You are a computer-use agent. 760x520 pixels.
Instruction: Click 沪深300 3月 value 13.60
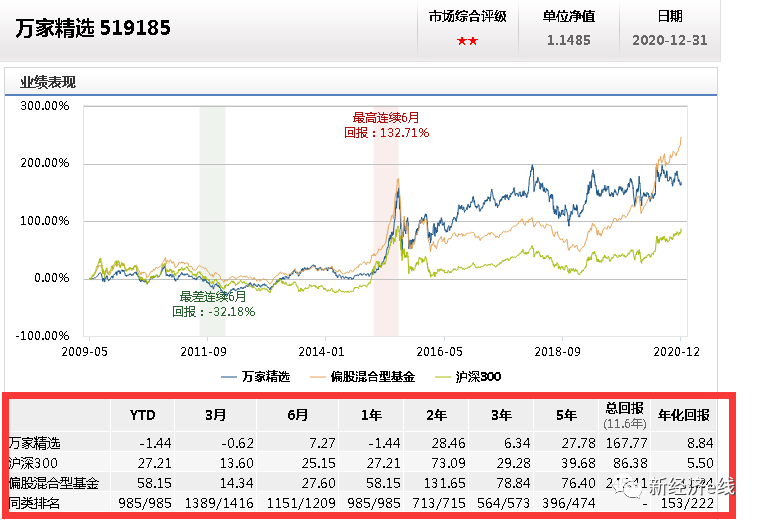(x=237, y=463)
